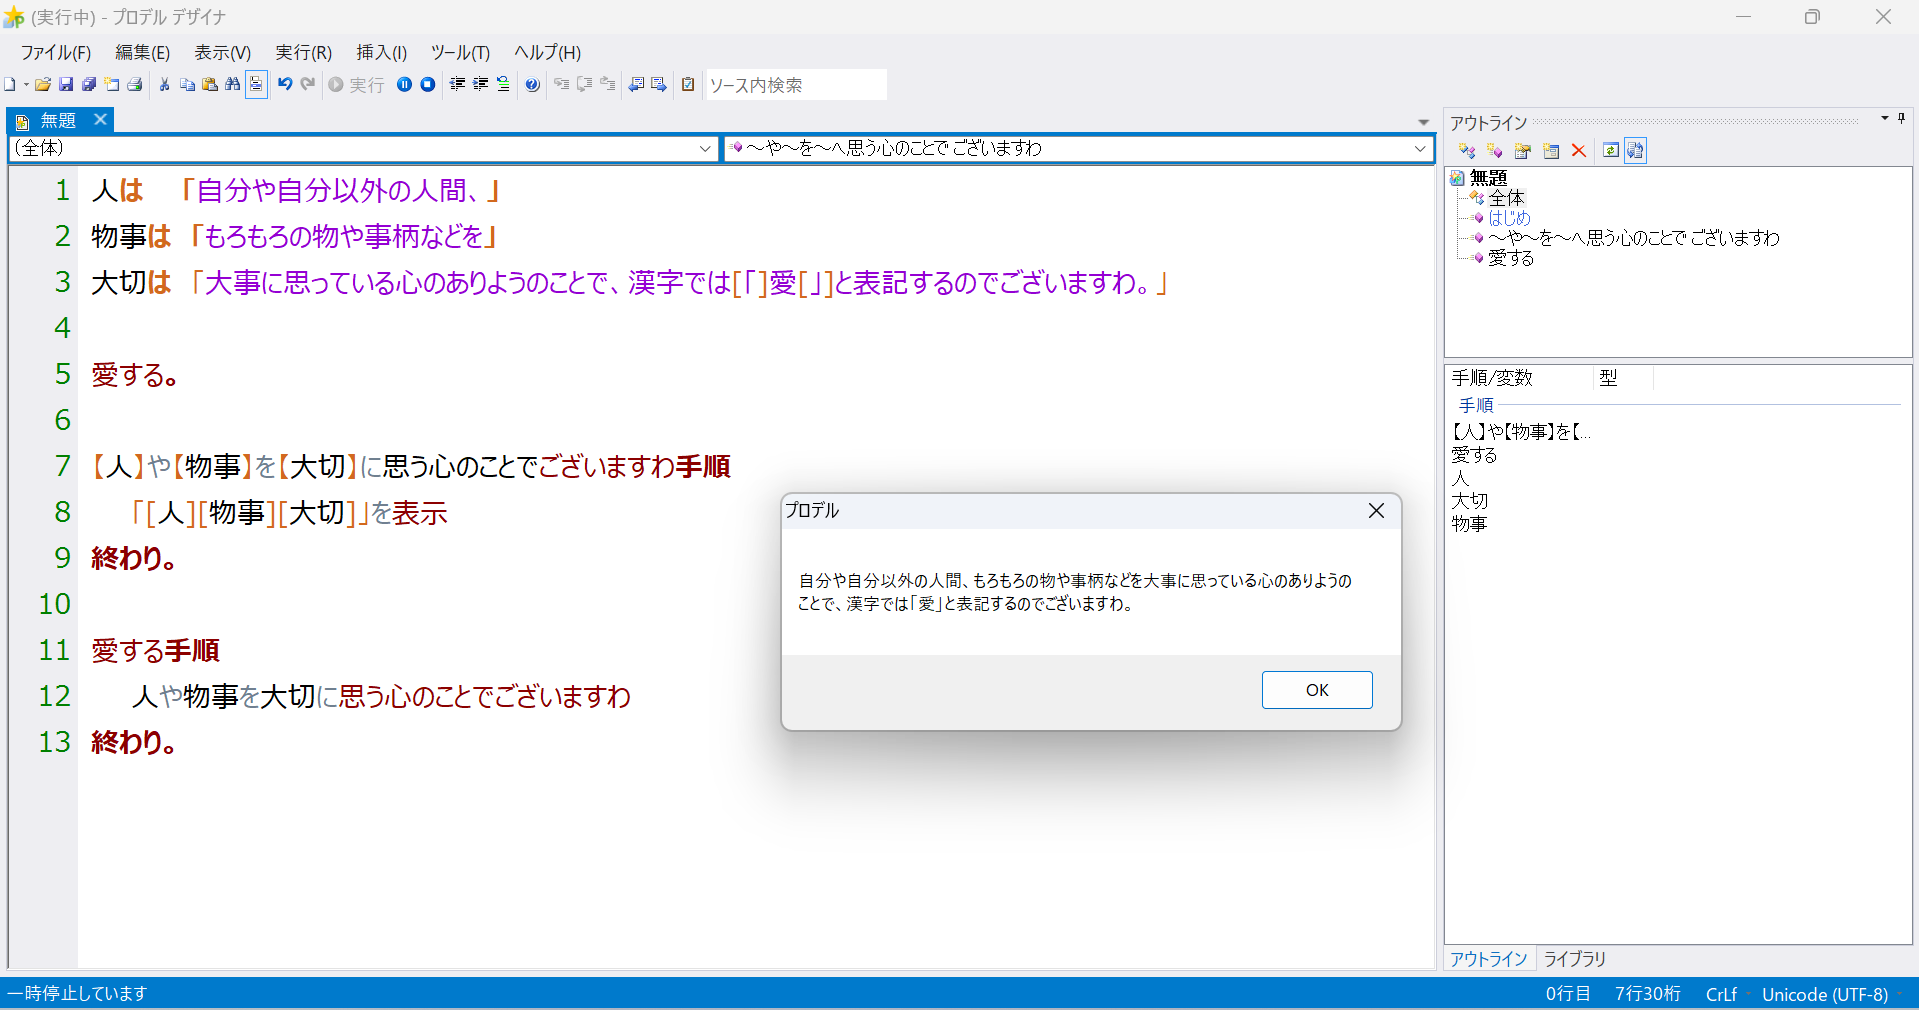The height and width of the screenshot is (1010, 1919).
Task: Print the source code
Action: pos(135,85)
